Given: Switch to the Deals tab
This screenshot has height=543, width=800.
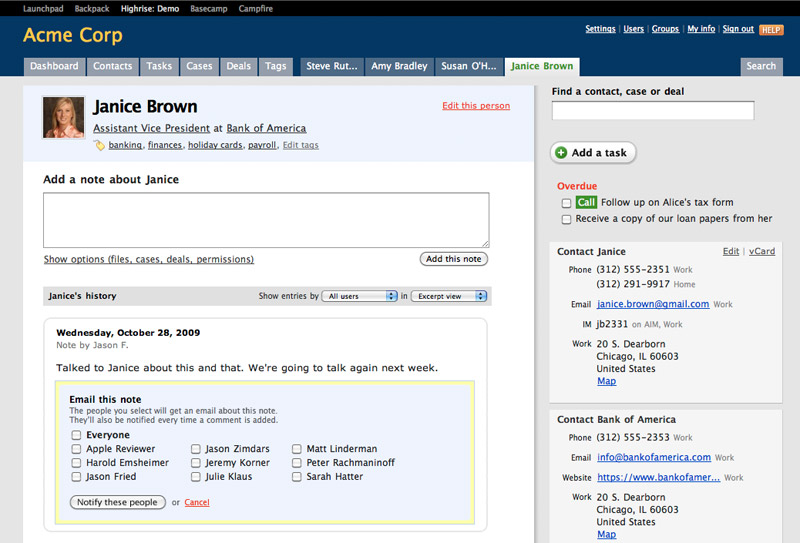Looking at the screenshot, I should 239,66.
